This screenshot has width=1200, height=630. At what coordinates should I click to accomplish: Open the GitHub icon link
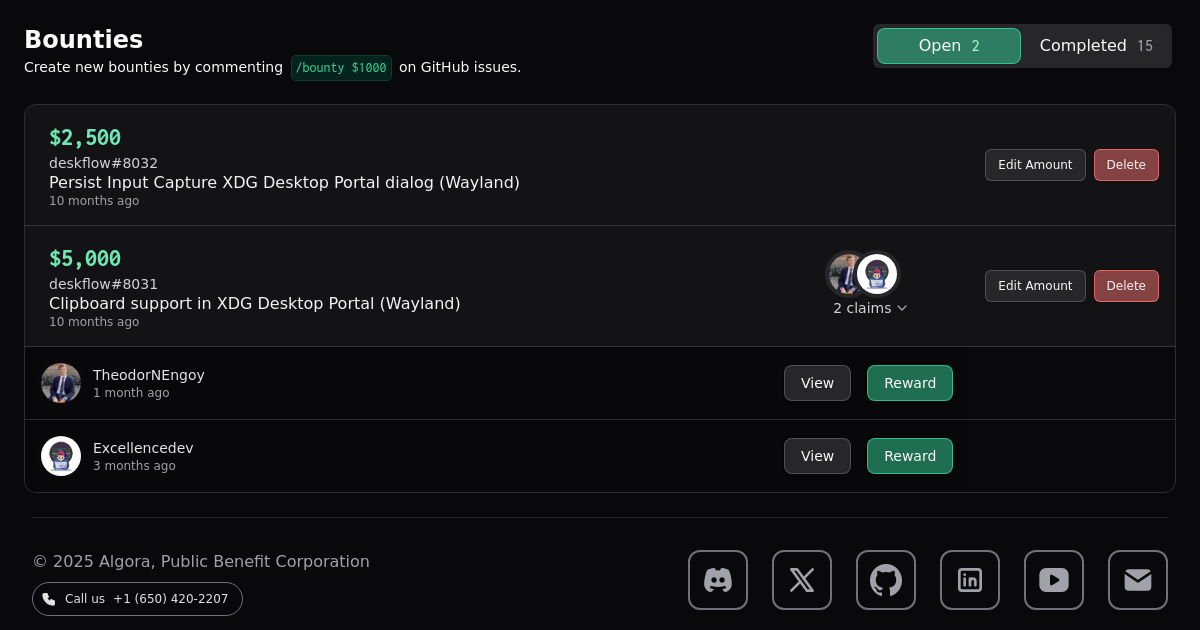[885, 580]
